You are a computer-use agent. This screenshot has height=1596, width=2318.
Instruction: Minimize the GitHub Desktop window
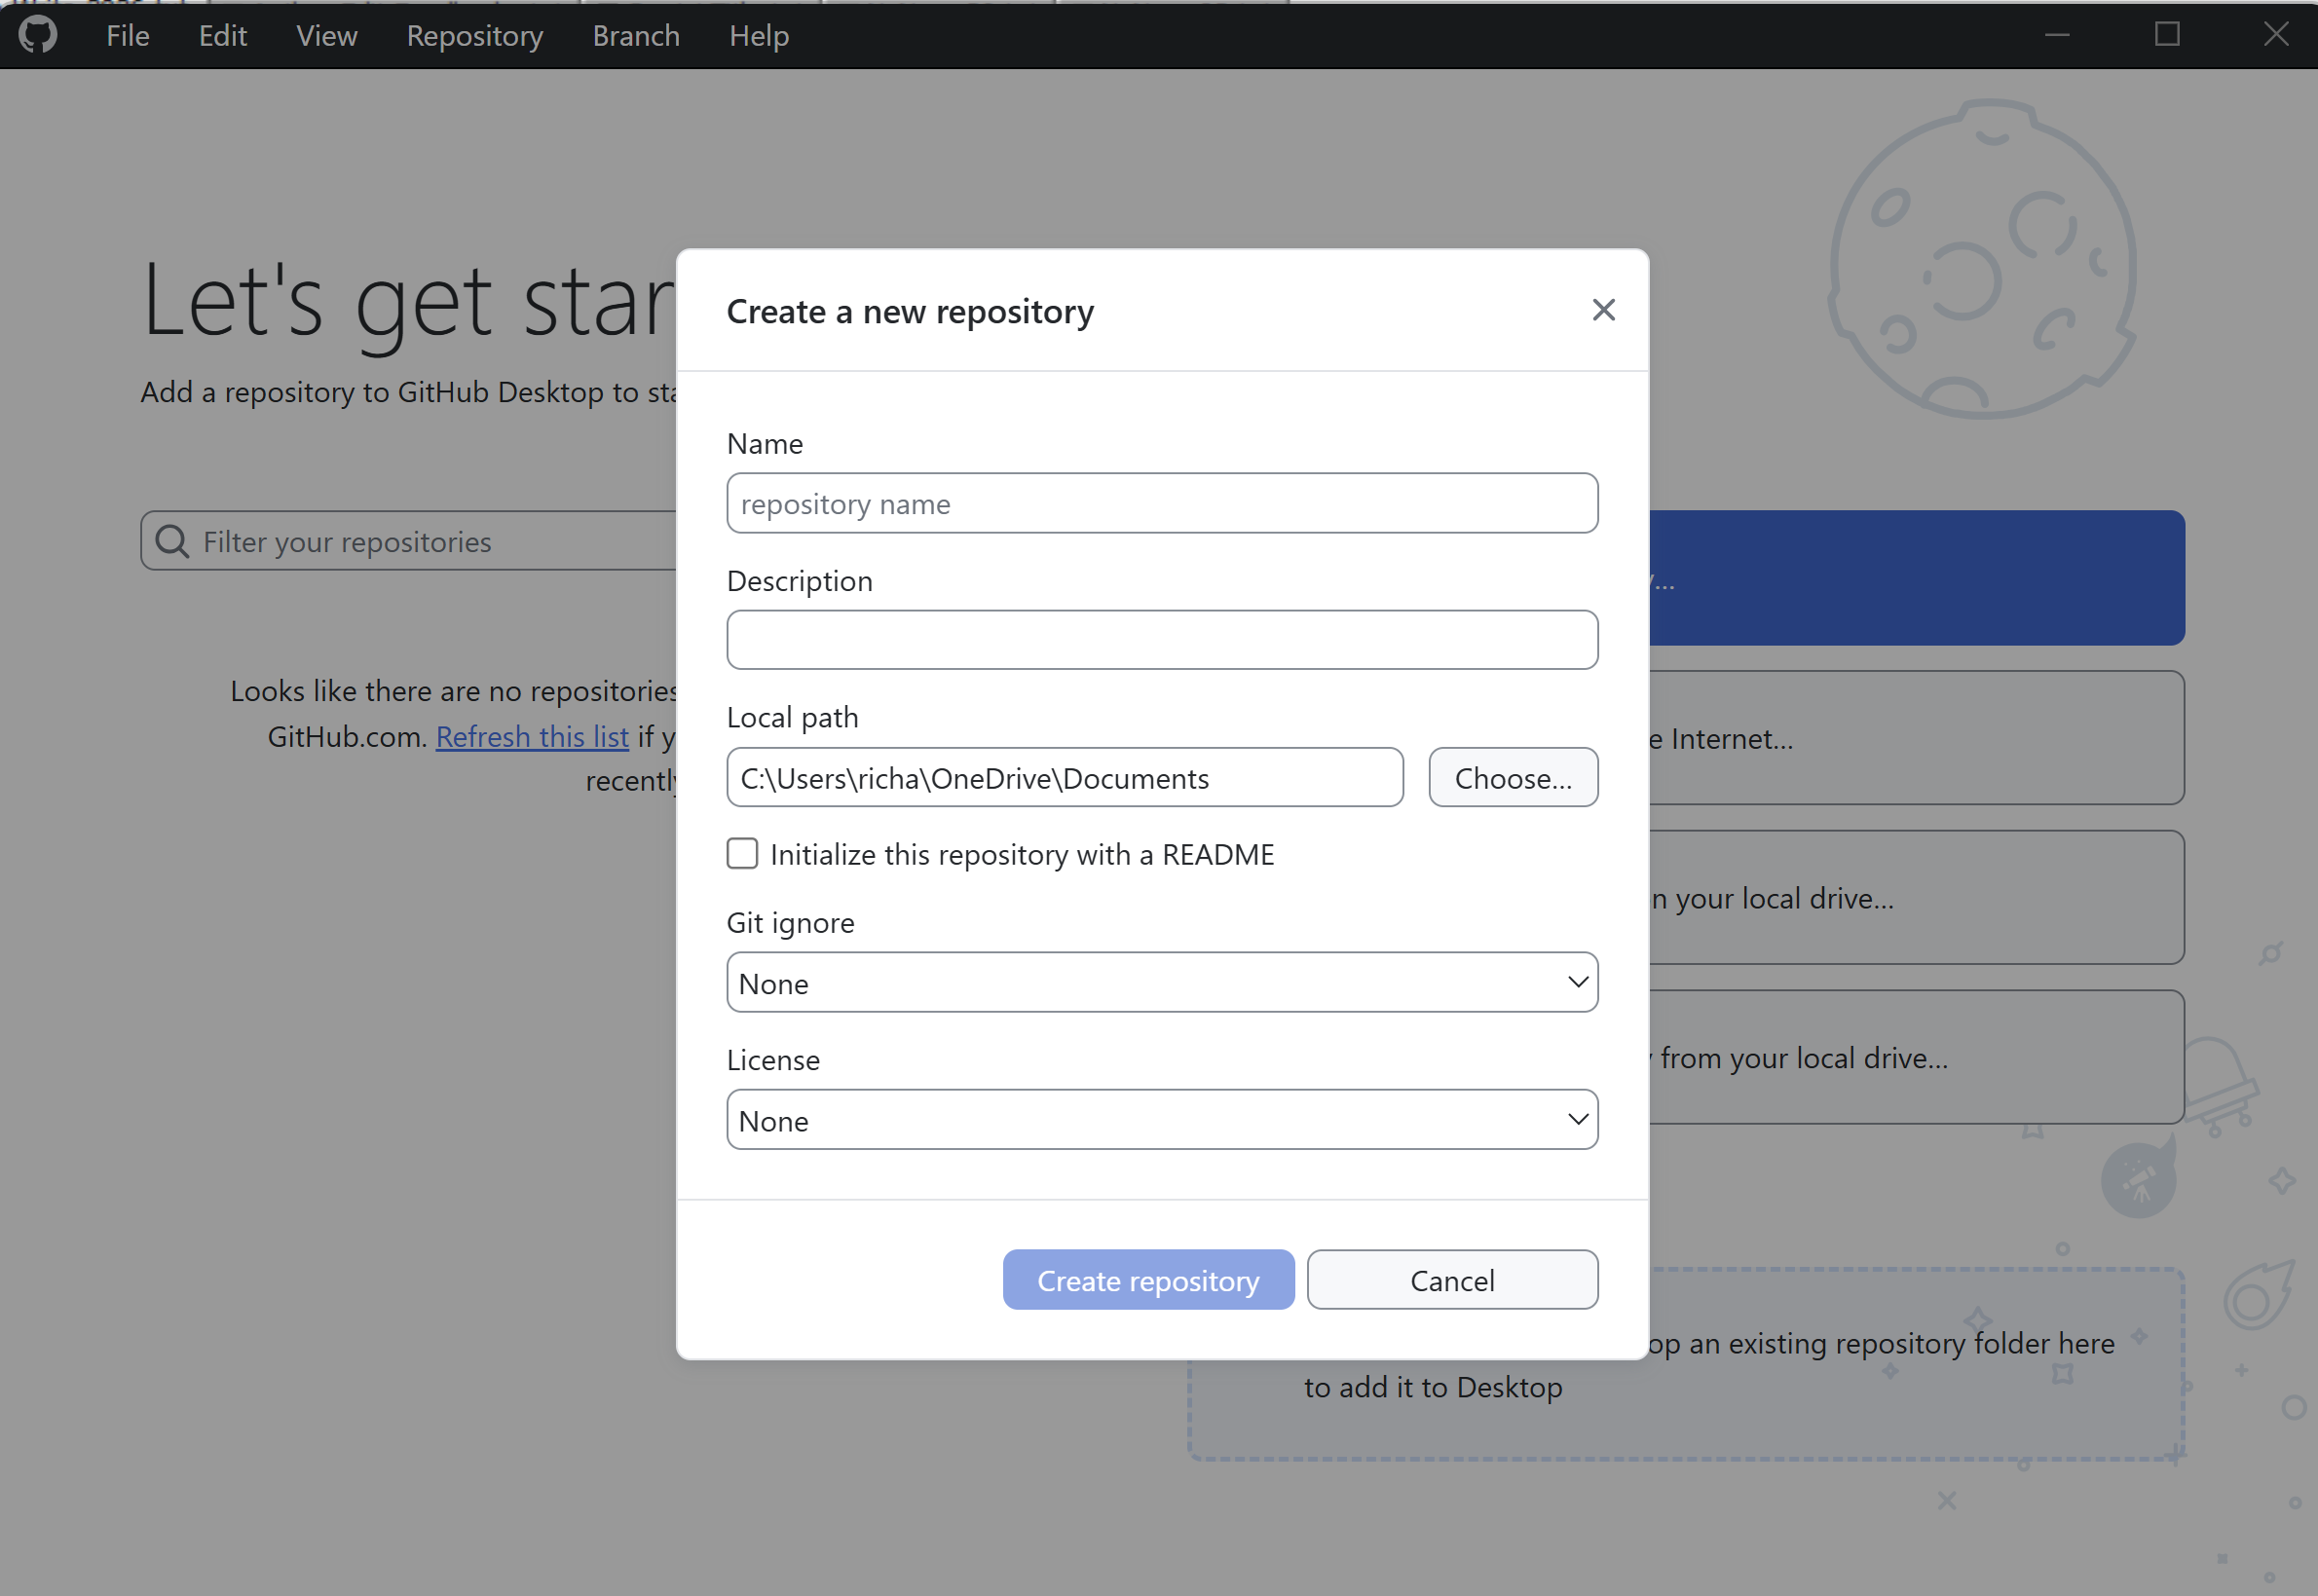coord(2056,35)
